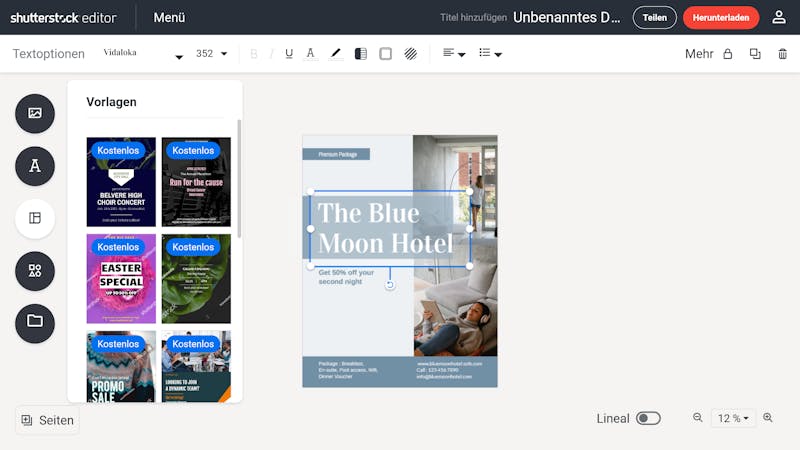Open the font size 352 dropdown
This screenshot has width=800, height=450.
coord(211,54)
